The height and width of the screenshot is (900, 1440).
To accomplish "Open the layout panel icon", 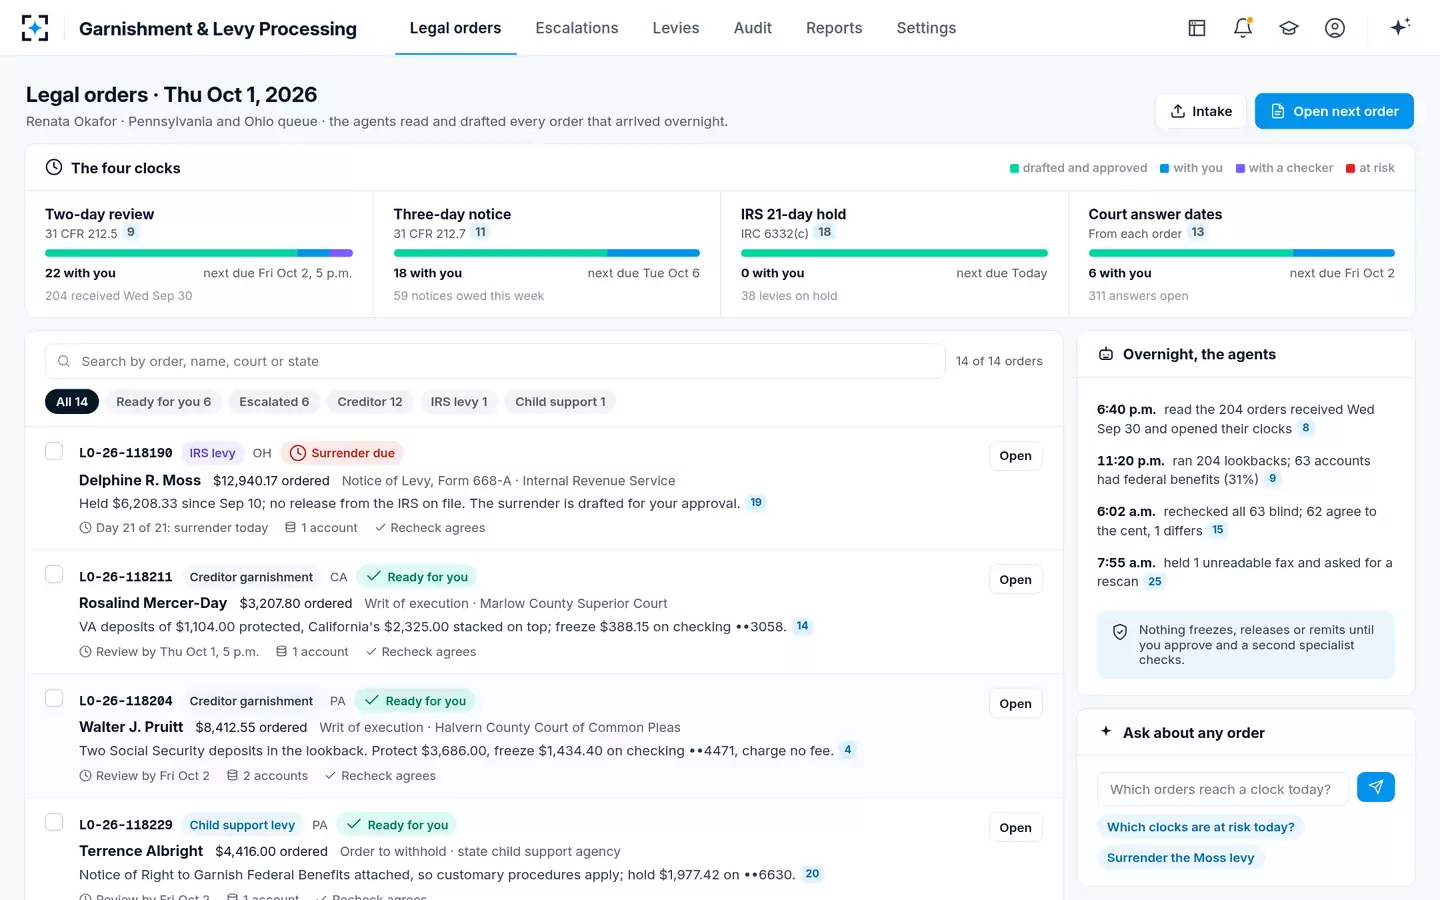I will [1197, 28].
